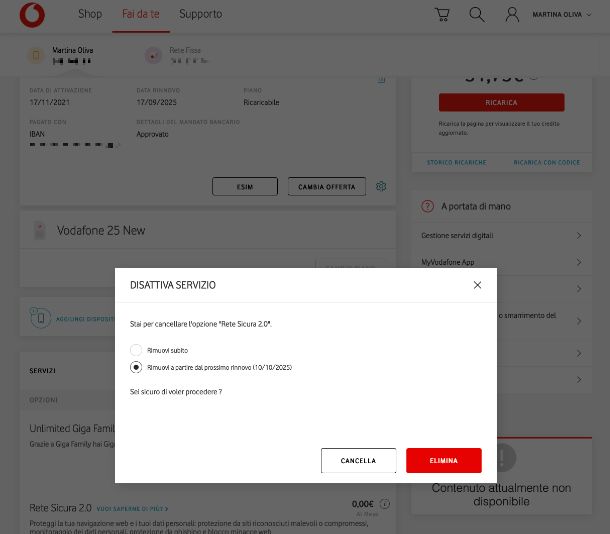The height and width of the screenshot is (534, 610).
Task: Open the chevron beside smarrimento del
Action: [x=579, y=321]
